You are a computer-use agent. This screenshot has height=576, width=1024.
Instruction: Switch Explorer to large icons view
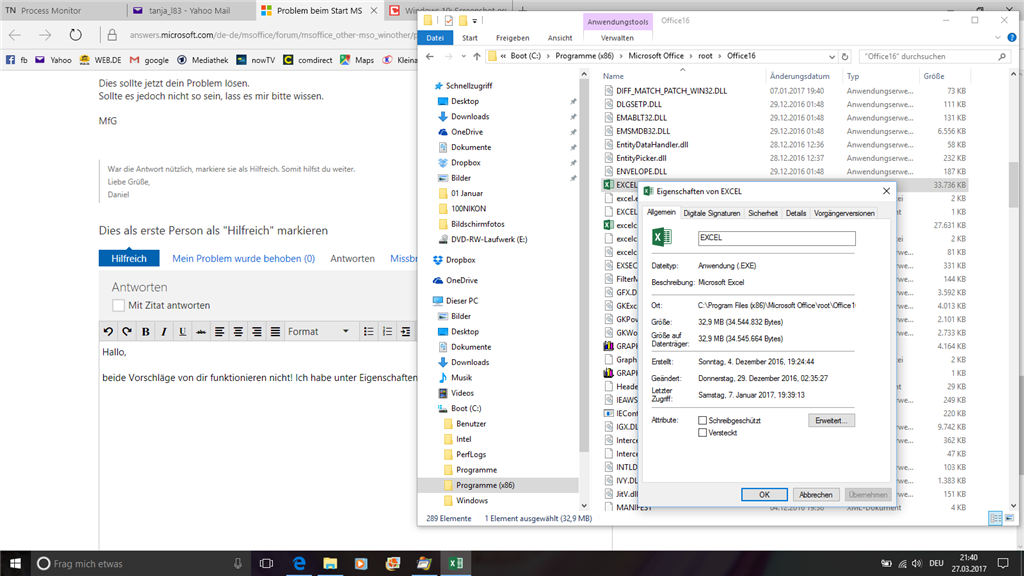coord(1010,518)
